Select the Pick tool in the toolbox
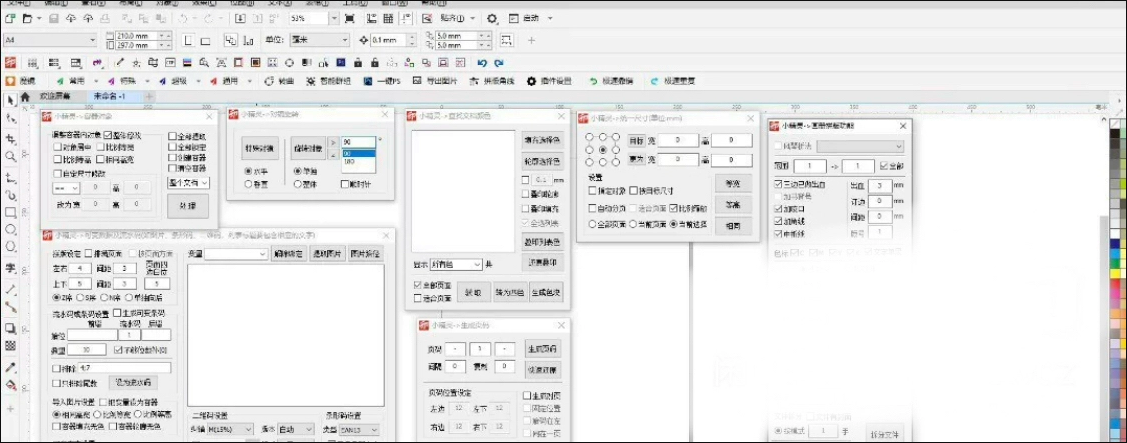This screenshot has height=443, width=1127. click(x=10, y=99)
